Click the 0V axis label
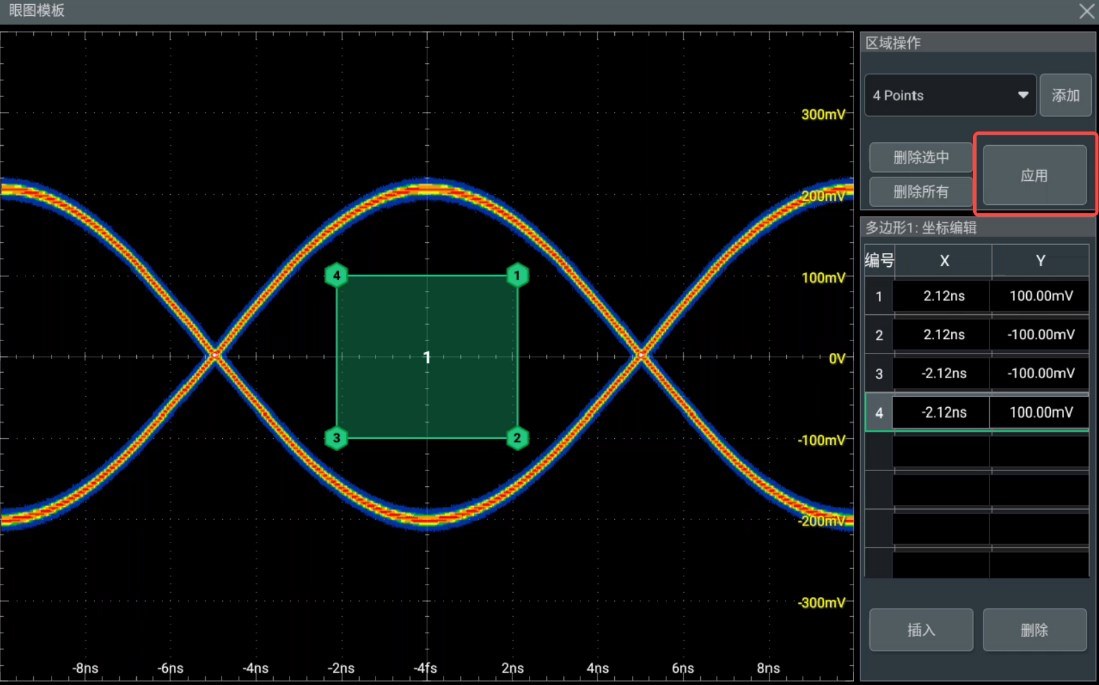 tap(837, 358)
